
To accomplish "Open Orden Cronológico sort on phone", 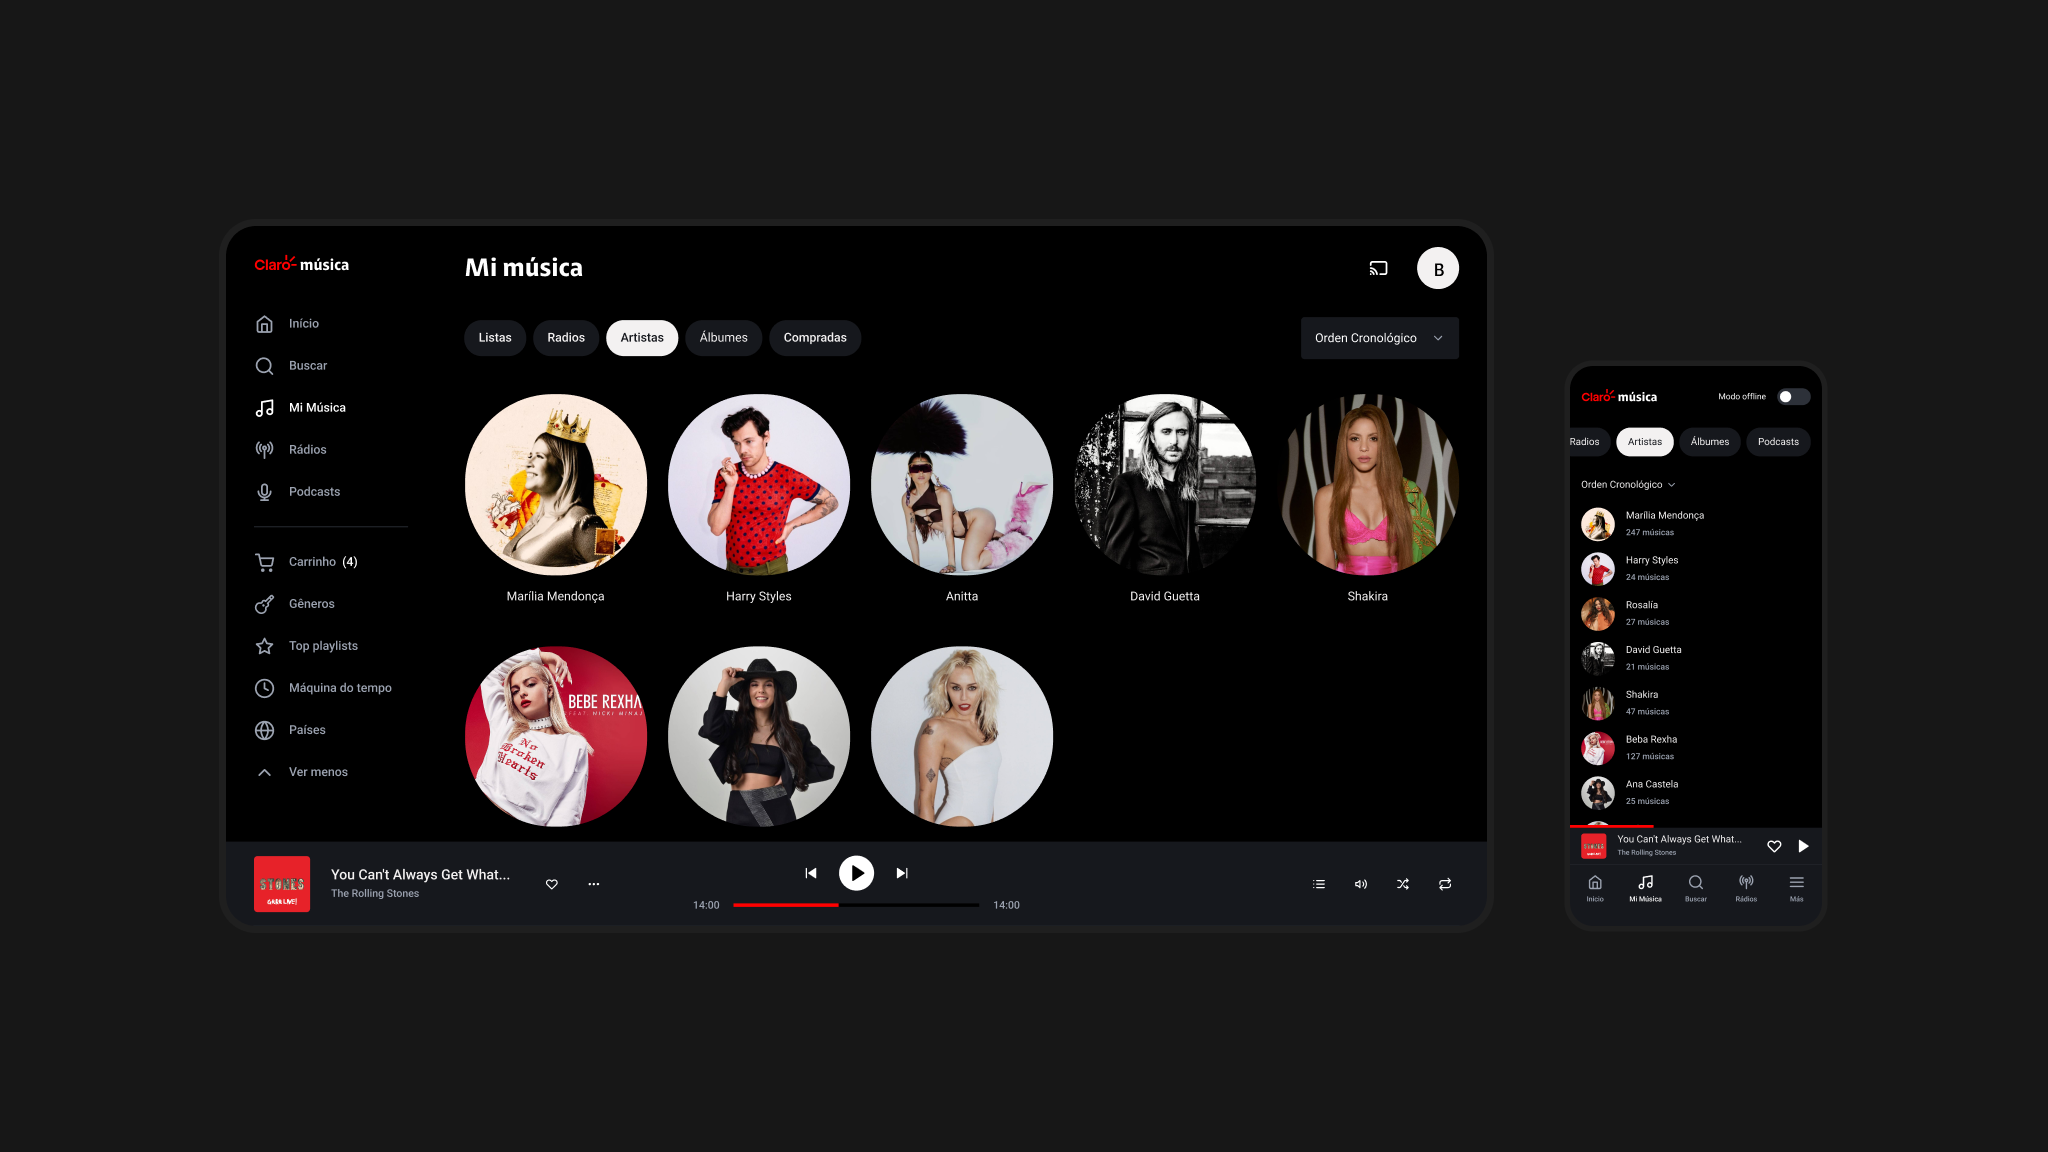I will pyautogui.click(x=1628, y=485).
